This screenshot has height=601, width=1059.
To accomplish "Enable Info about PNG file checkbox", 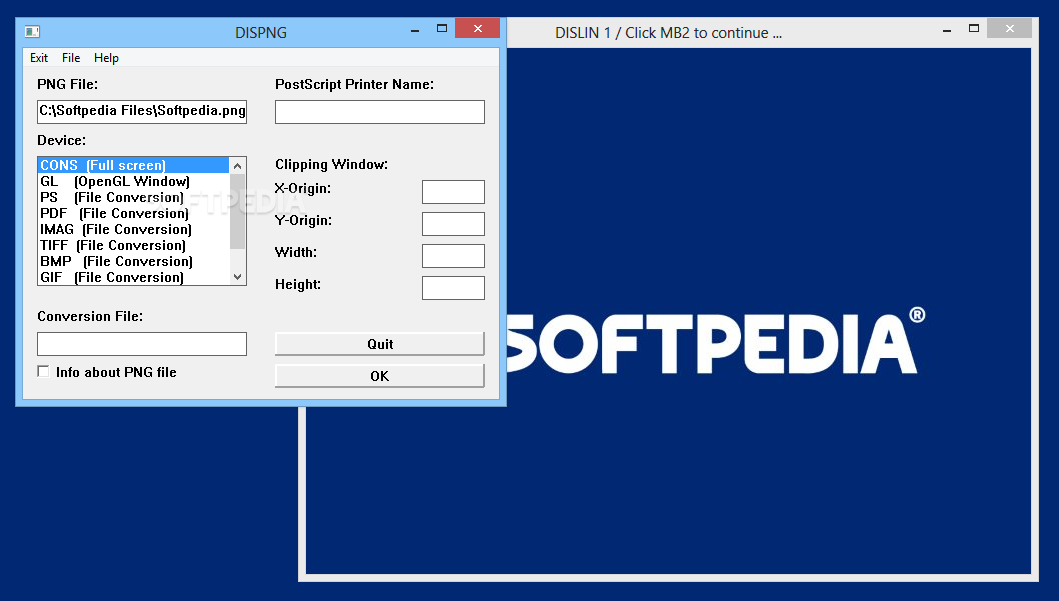I will click(43, 371).
